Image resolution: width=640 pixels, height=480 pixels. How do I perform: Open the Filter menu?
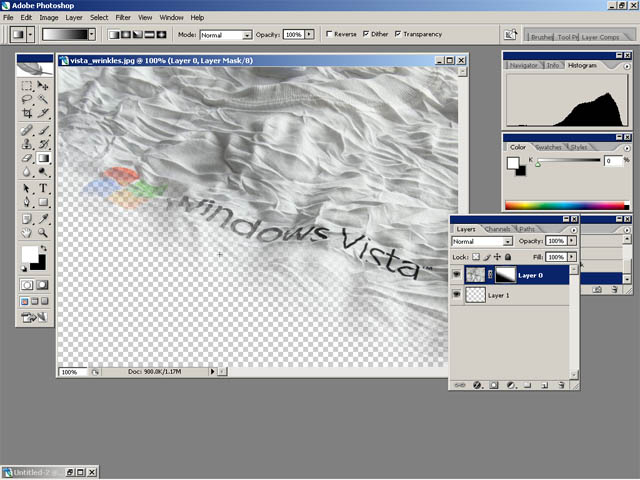(x=123, y=17)
